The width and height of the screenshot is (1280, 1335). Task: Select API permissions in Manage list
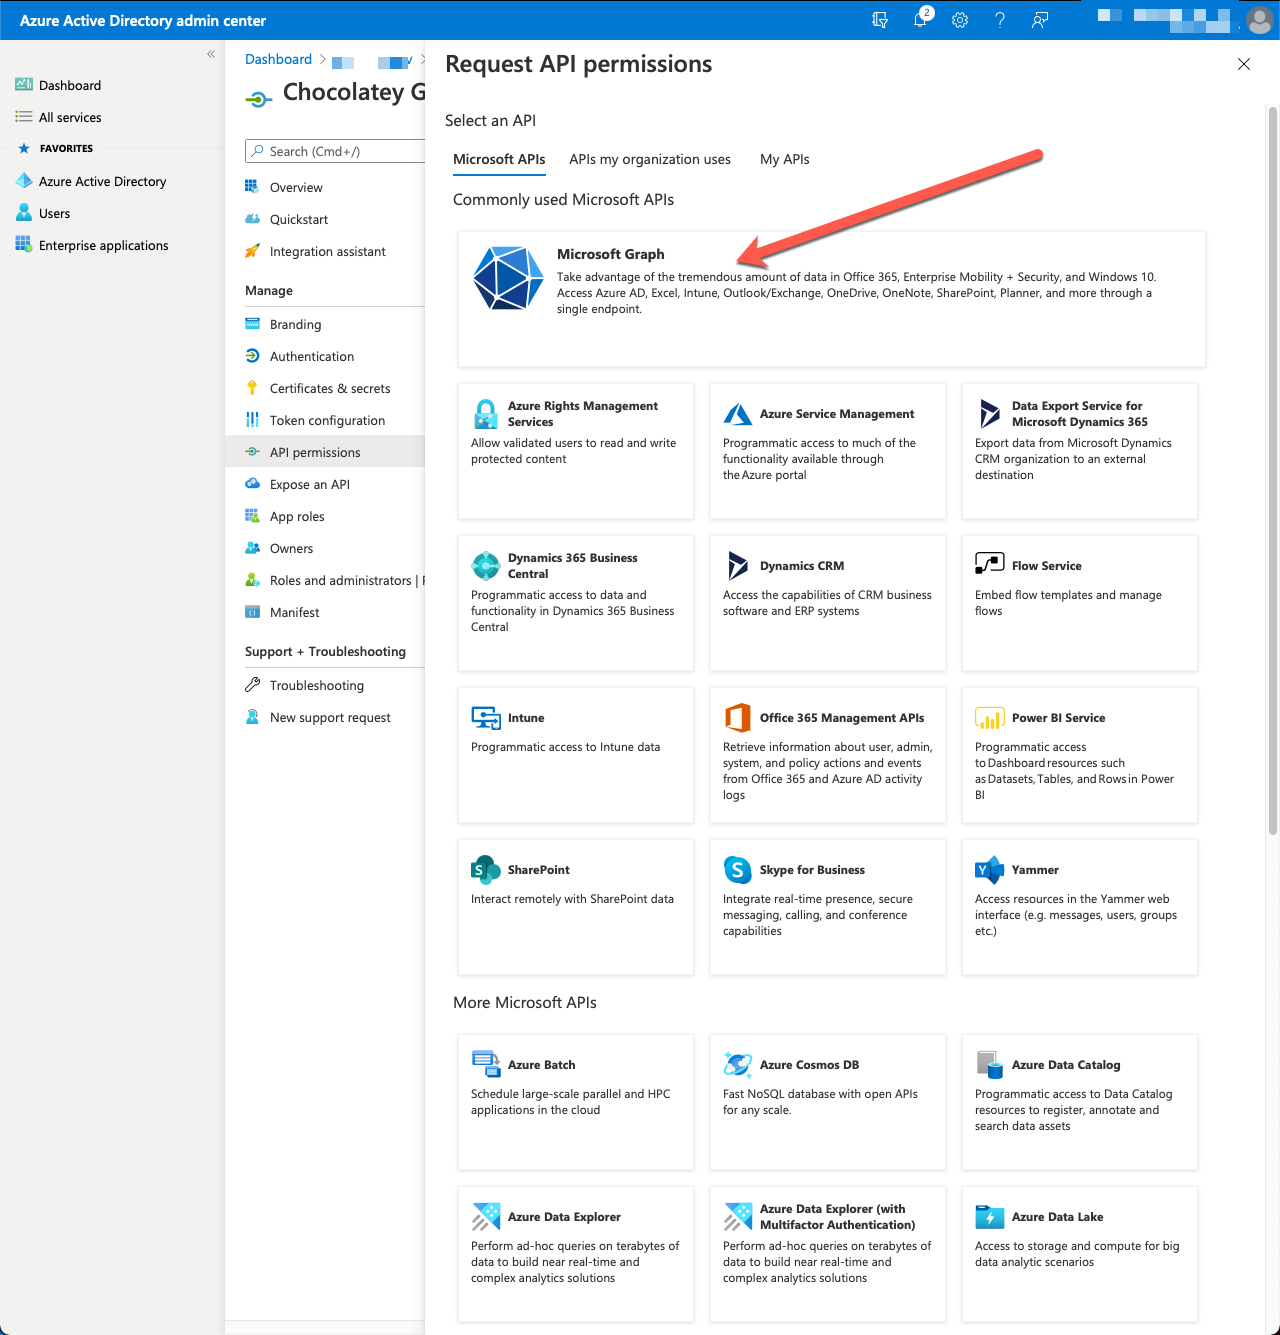[325, 452]
